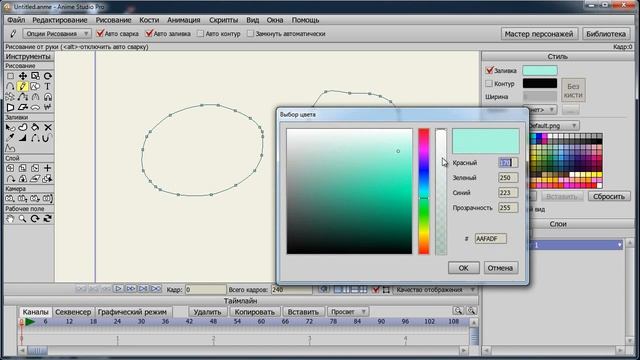Click the black Контур color swatch
The width and height of the screenshot is (640, 360).
540,83
